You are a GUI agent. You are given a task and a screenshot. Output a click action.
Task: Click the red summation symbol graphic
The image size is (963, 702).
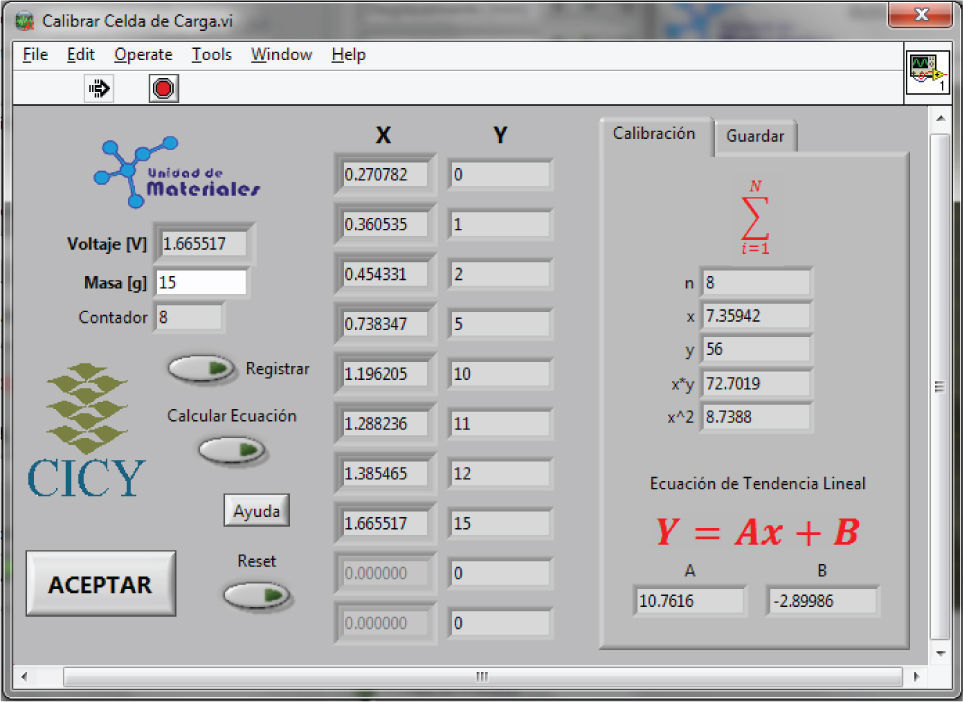point(755,217)
